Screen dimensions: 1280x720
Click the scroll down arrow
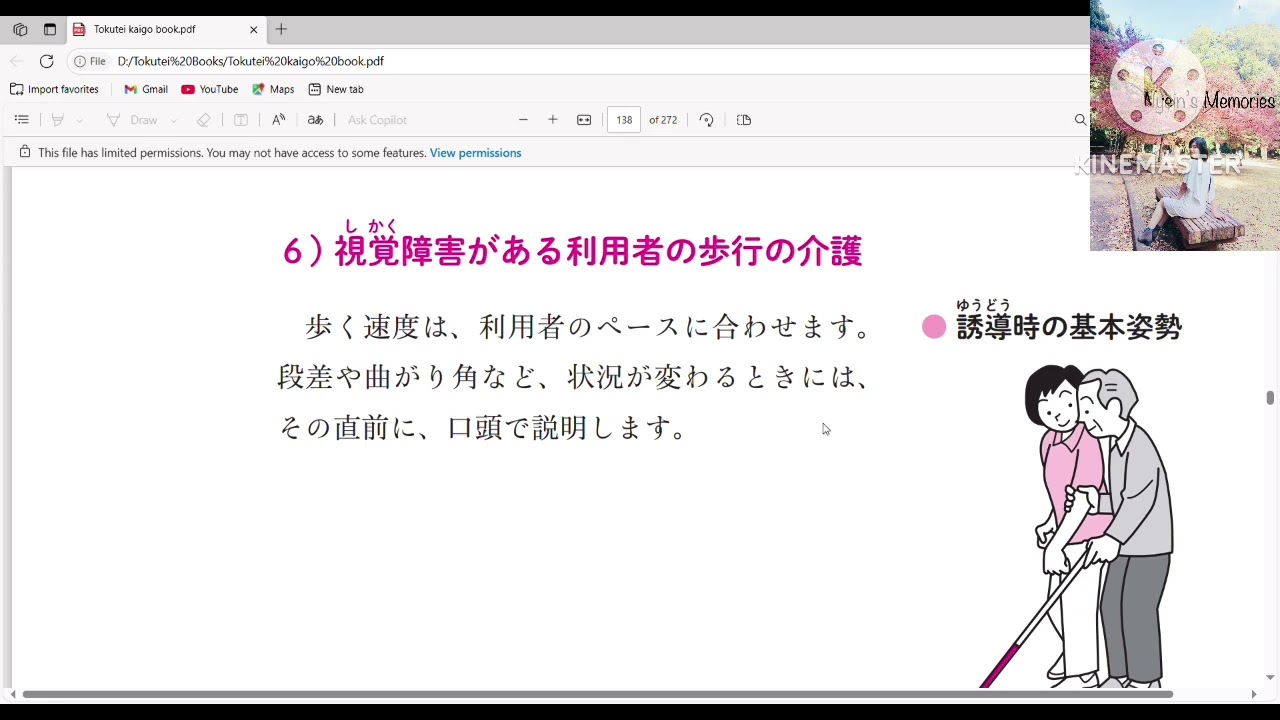click(x=1270, y=678)
